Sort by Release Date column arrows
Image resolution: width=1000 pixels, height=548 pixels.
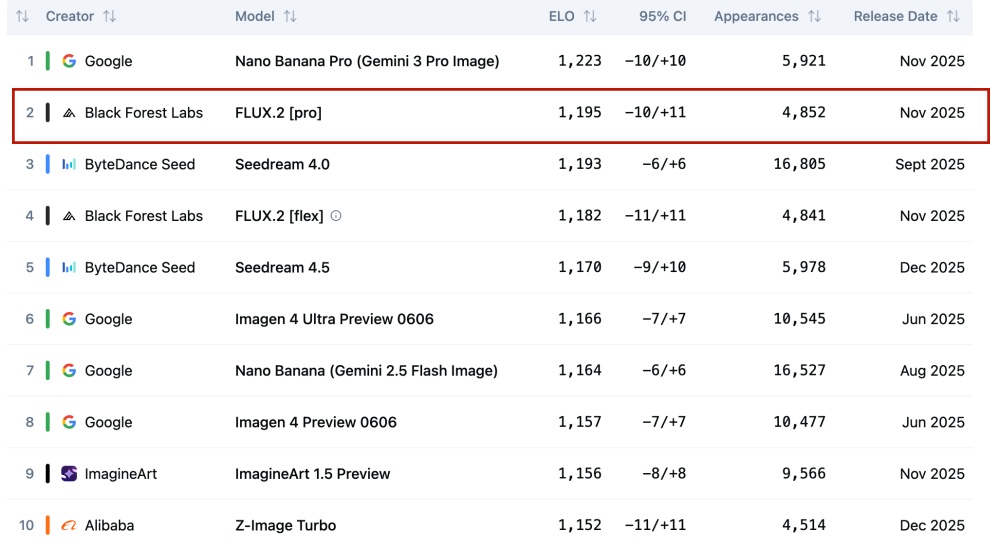[953, 17]
